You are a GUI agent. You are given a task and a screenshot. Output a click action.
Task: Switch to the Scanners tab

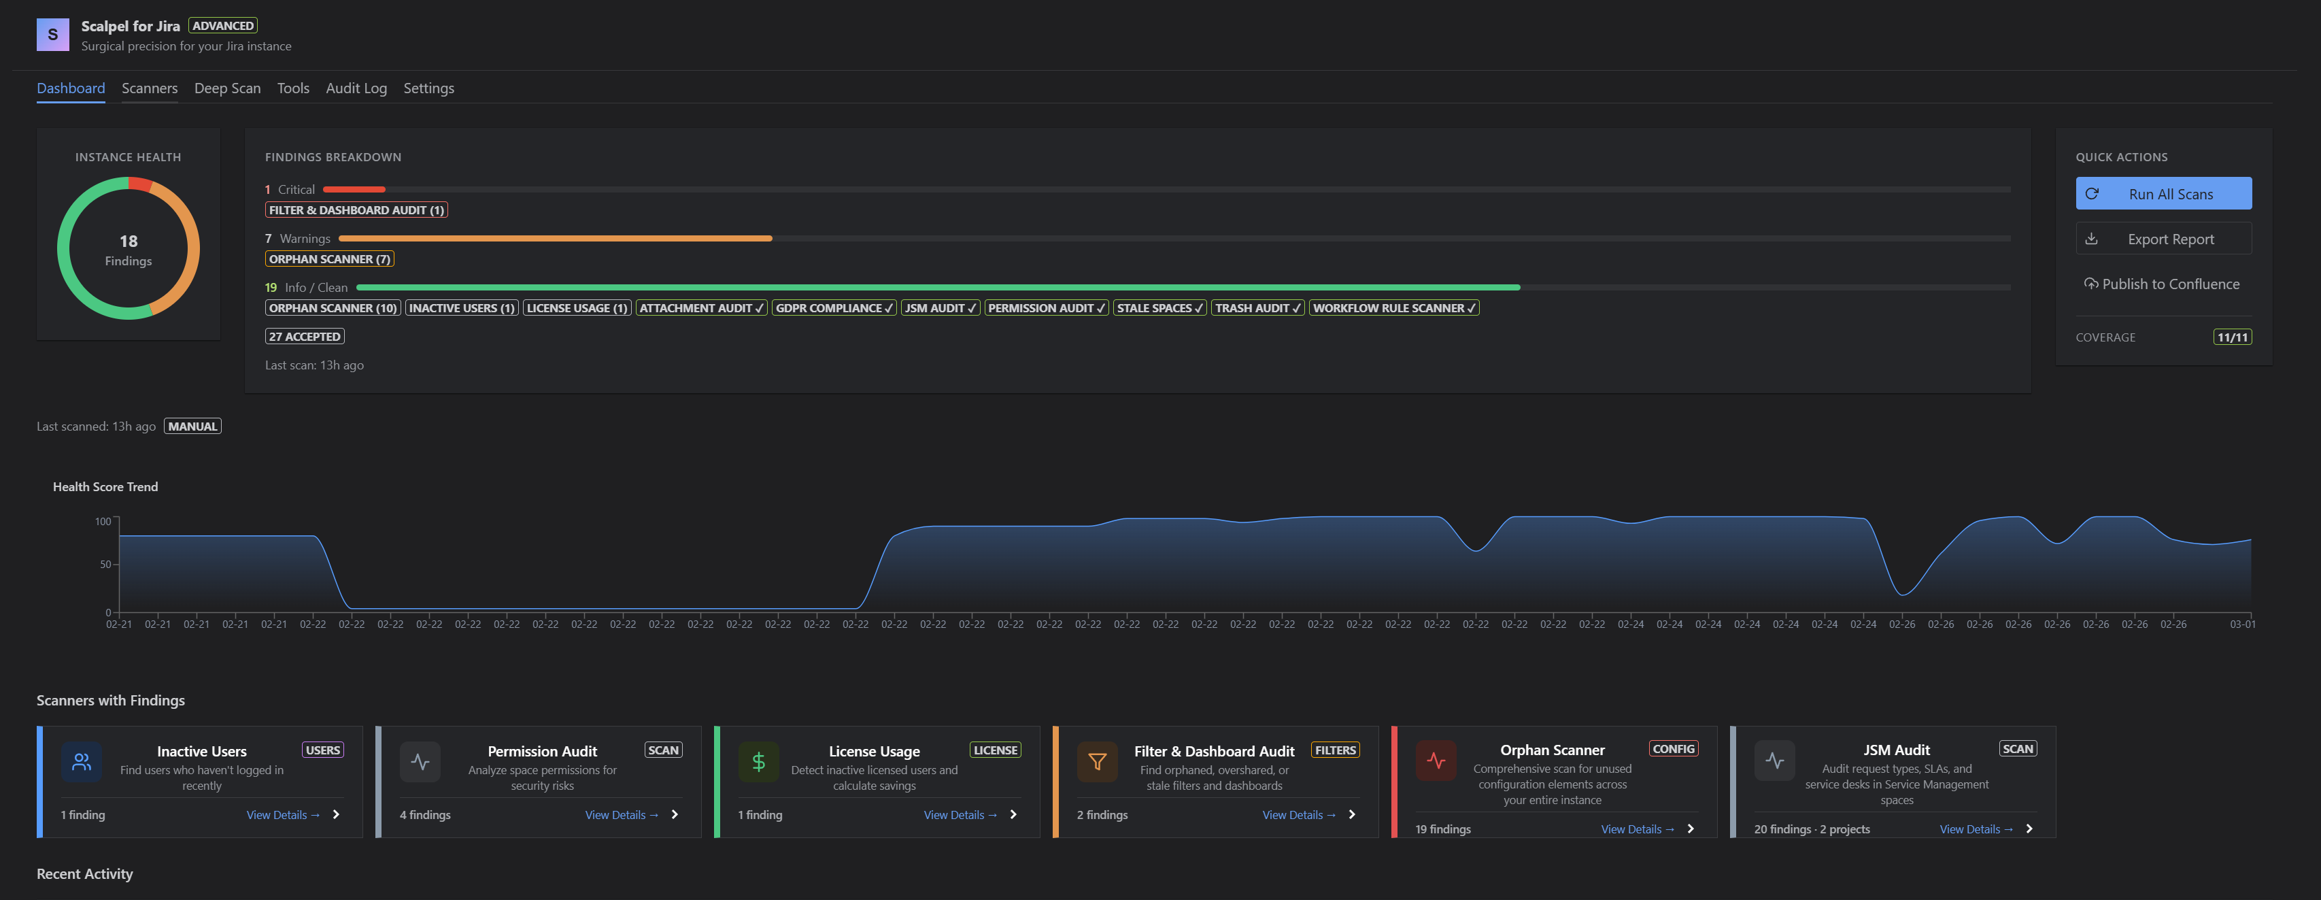[150, 88]
